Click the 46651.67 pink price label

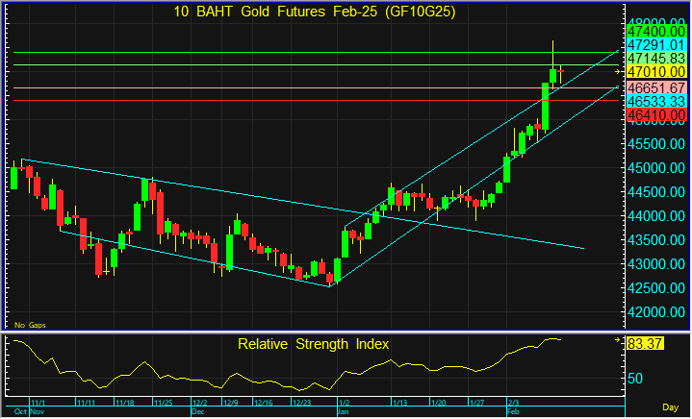(655, 88)
